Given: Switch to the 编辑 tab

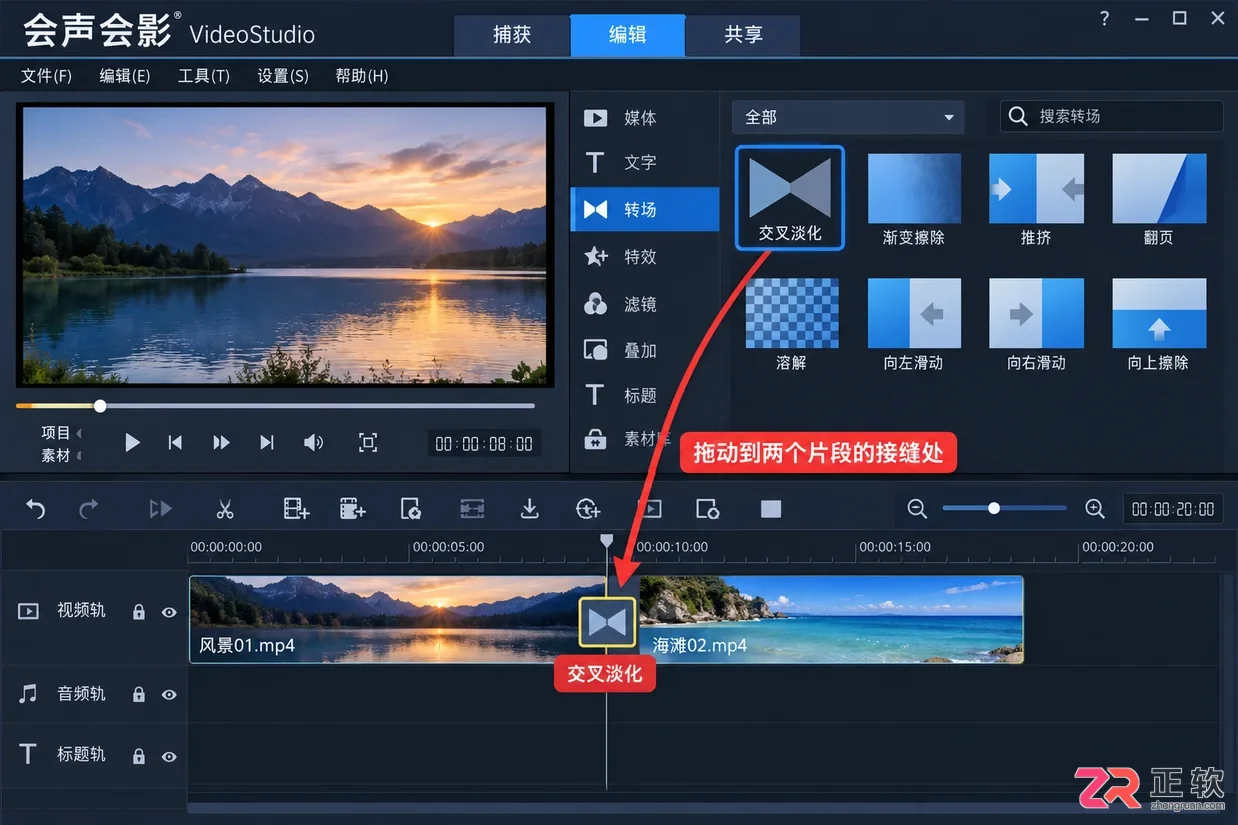Looking at the screenshot, I should click(x=628, y=35).
